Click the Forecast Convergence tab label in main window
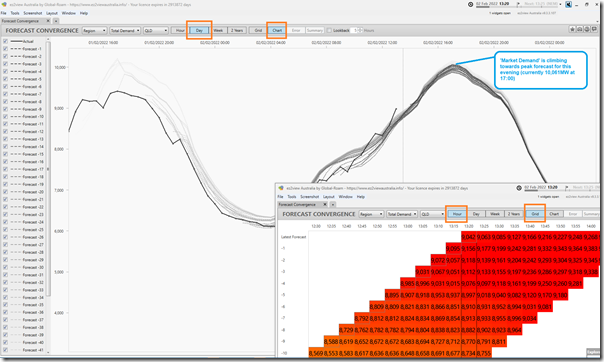The height and width of the screenshot is (362, 604). (x=20, y=21)
